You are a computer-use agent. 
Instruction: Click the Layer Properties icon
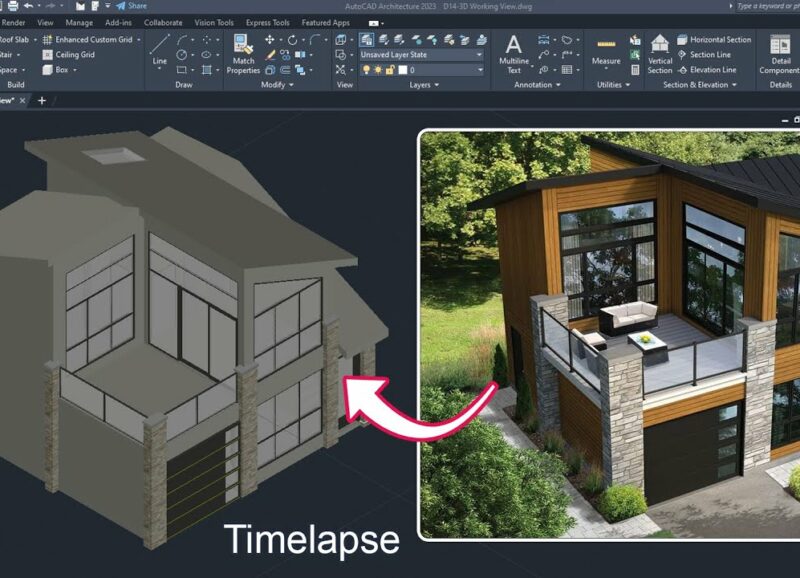click(366, 39)
